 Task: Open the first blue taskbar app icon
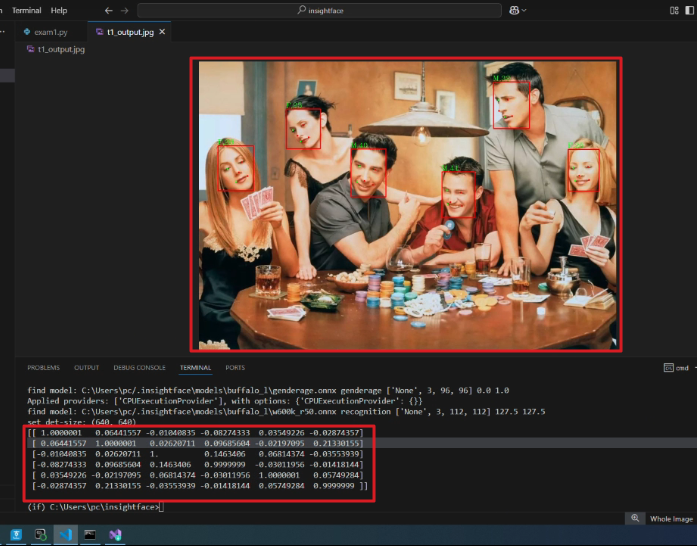click(16, 534)
